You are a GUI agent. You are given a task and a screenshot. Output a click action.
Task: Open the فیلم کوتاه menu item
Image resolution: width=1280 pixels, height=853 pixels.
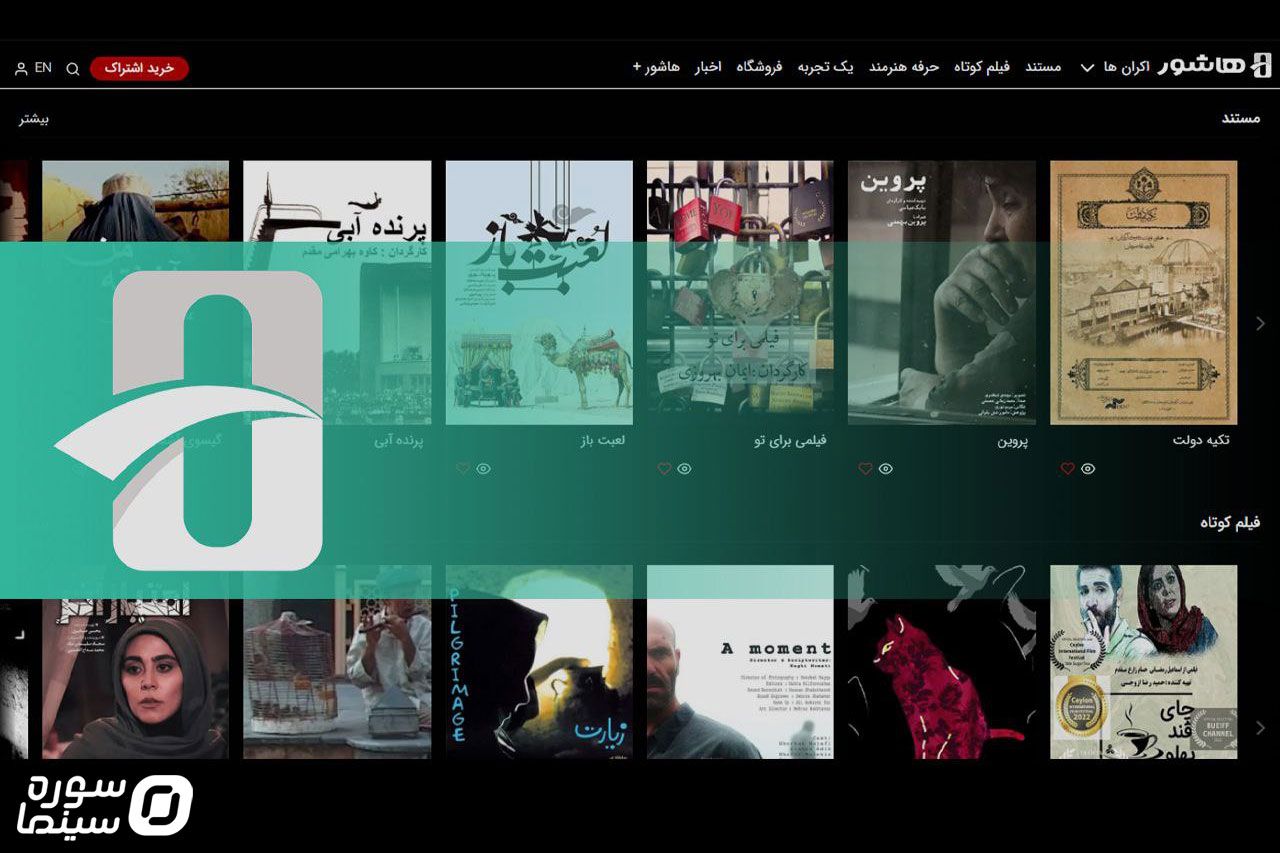[x=981, y=67]
